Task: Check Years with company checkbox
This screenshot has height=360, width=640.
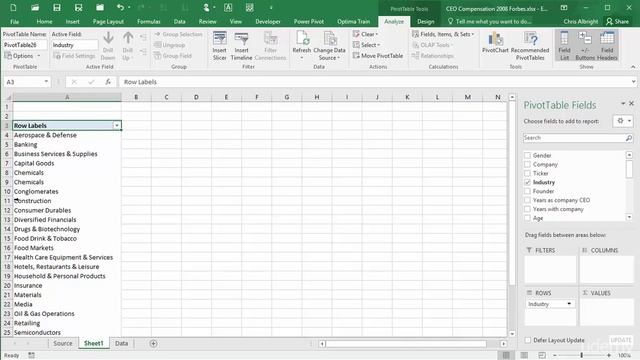Action: coord(527,209)
